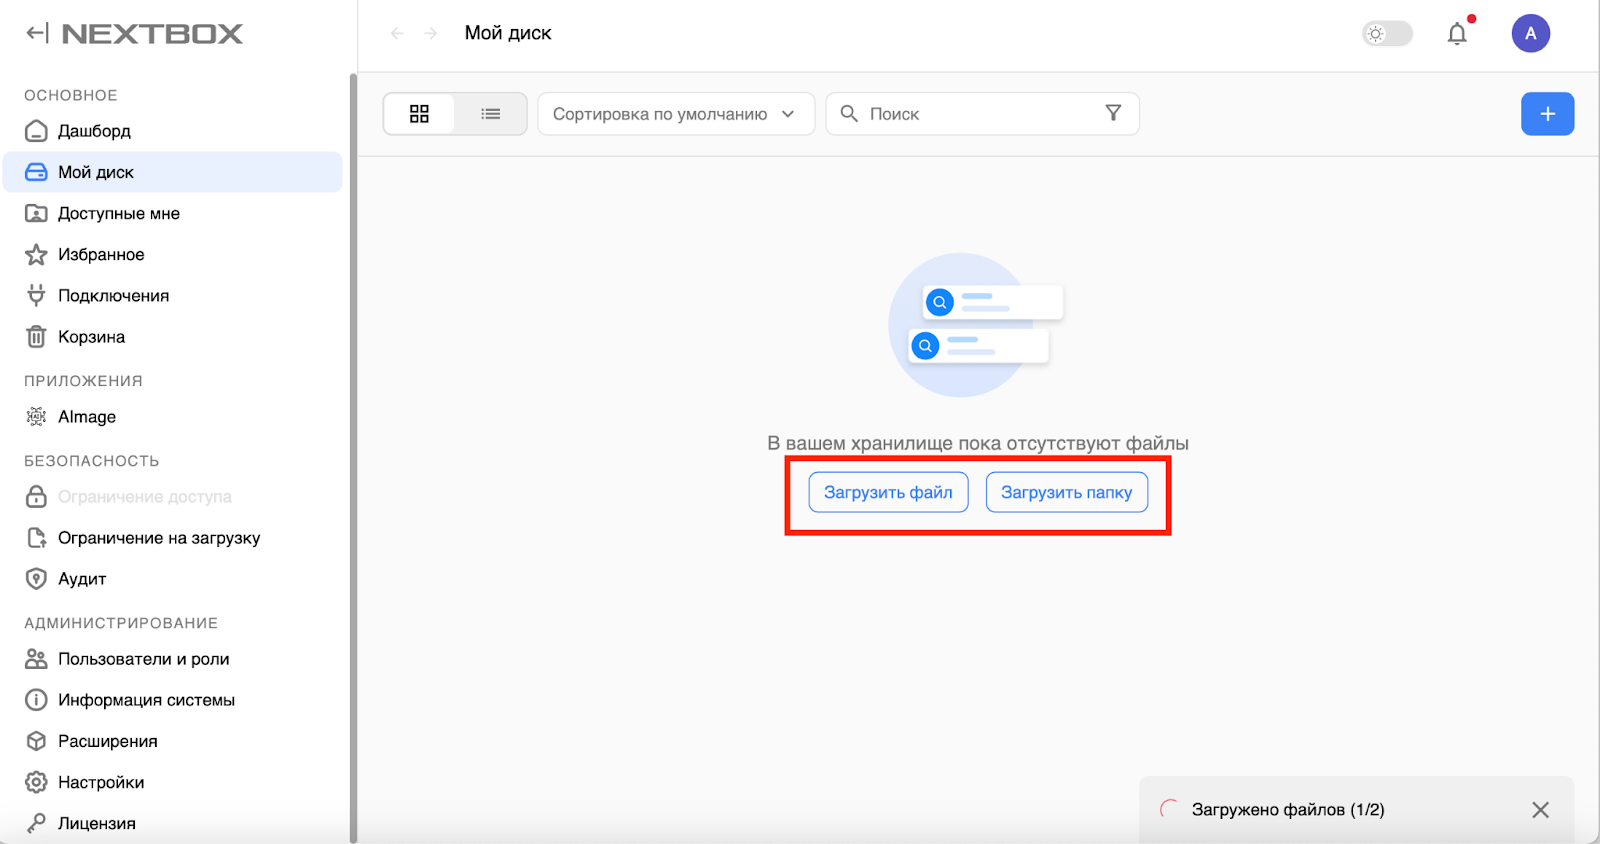Go to Настройки in the sidebar
The height and width of the screenshot is (844, 1600).
100,782
